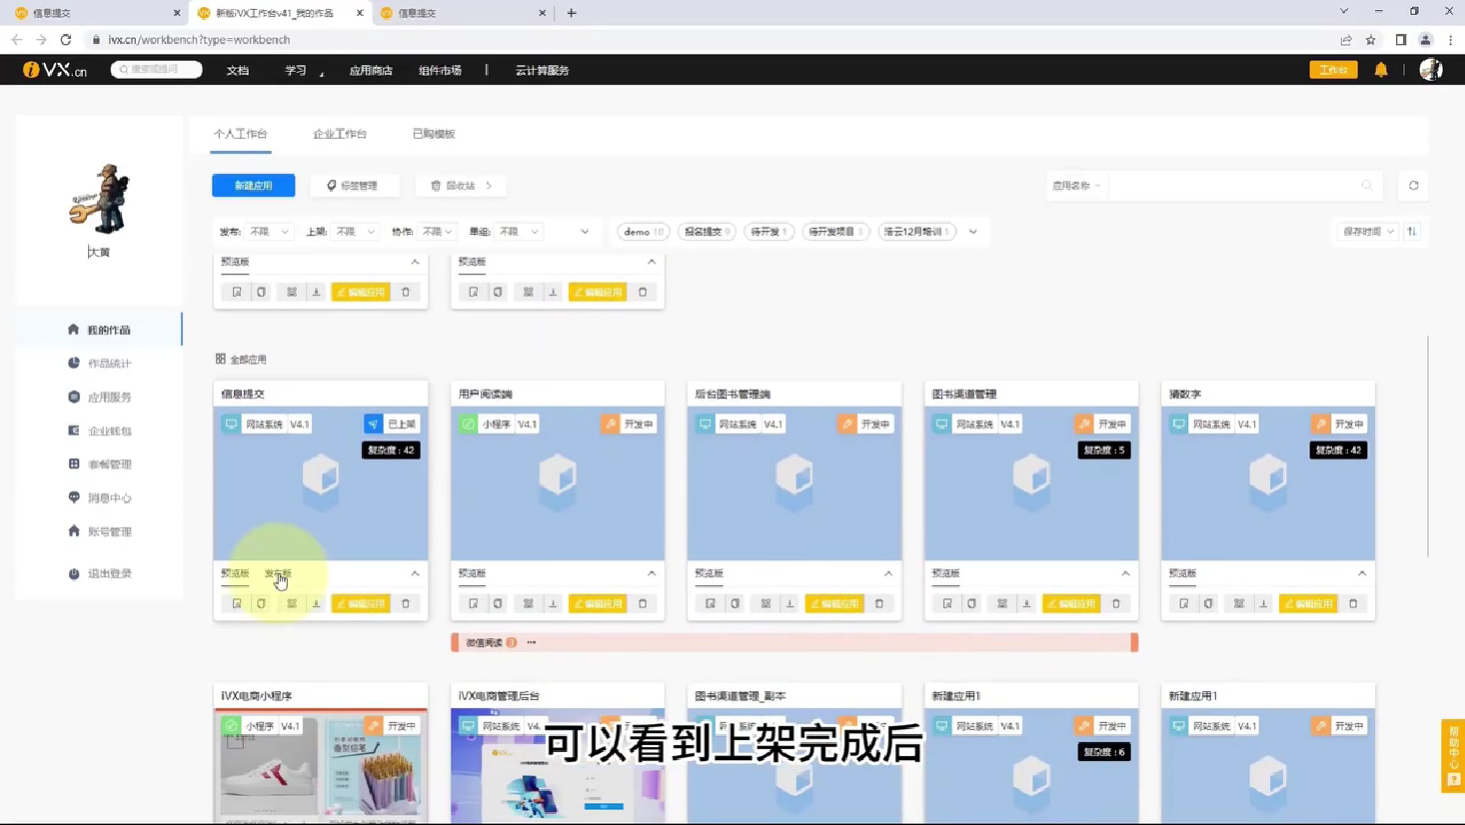Click the blue 新建应用 button

tap(253, 185)
